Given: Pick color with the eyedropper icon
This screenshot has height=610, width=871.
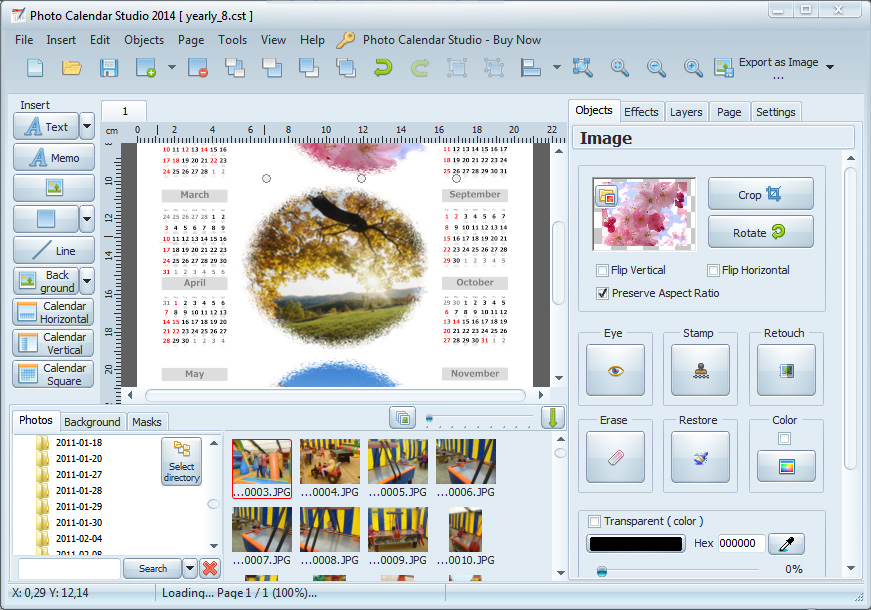Looking at the screenshot, I should pos(787,544).
